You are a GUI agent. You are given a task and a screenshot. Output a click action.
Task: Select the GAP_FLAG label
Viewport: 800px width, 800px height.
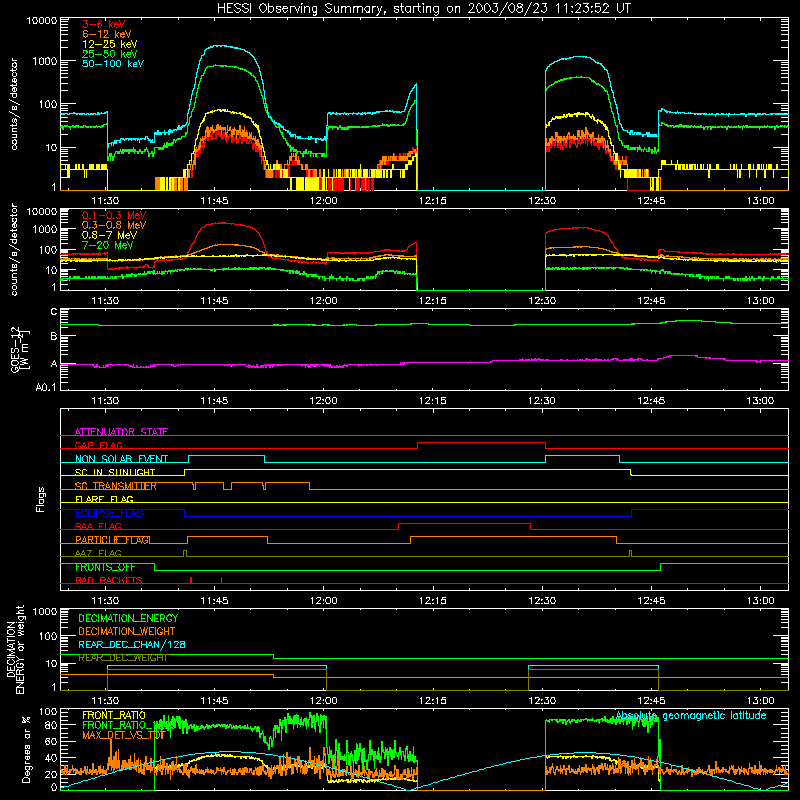(x=98, y=445)
